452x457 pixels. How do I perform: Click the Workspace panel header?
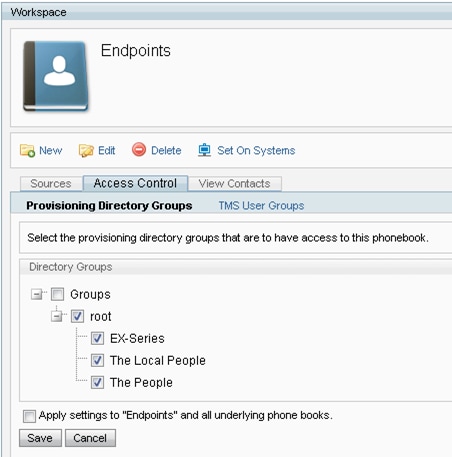tap(227, 12)
